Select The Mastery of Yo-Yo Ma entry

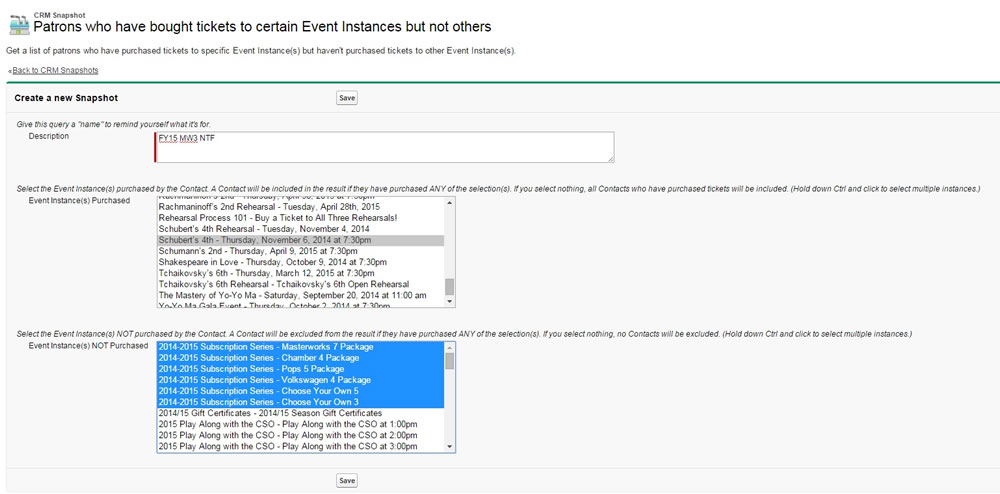point(300,295)
